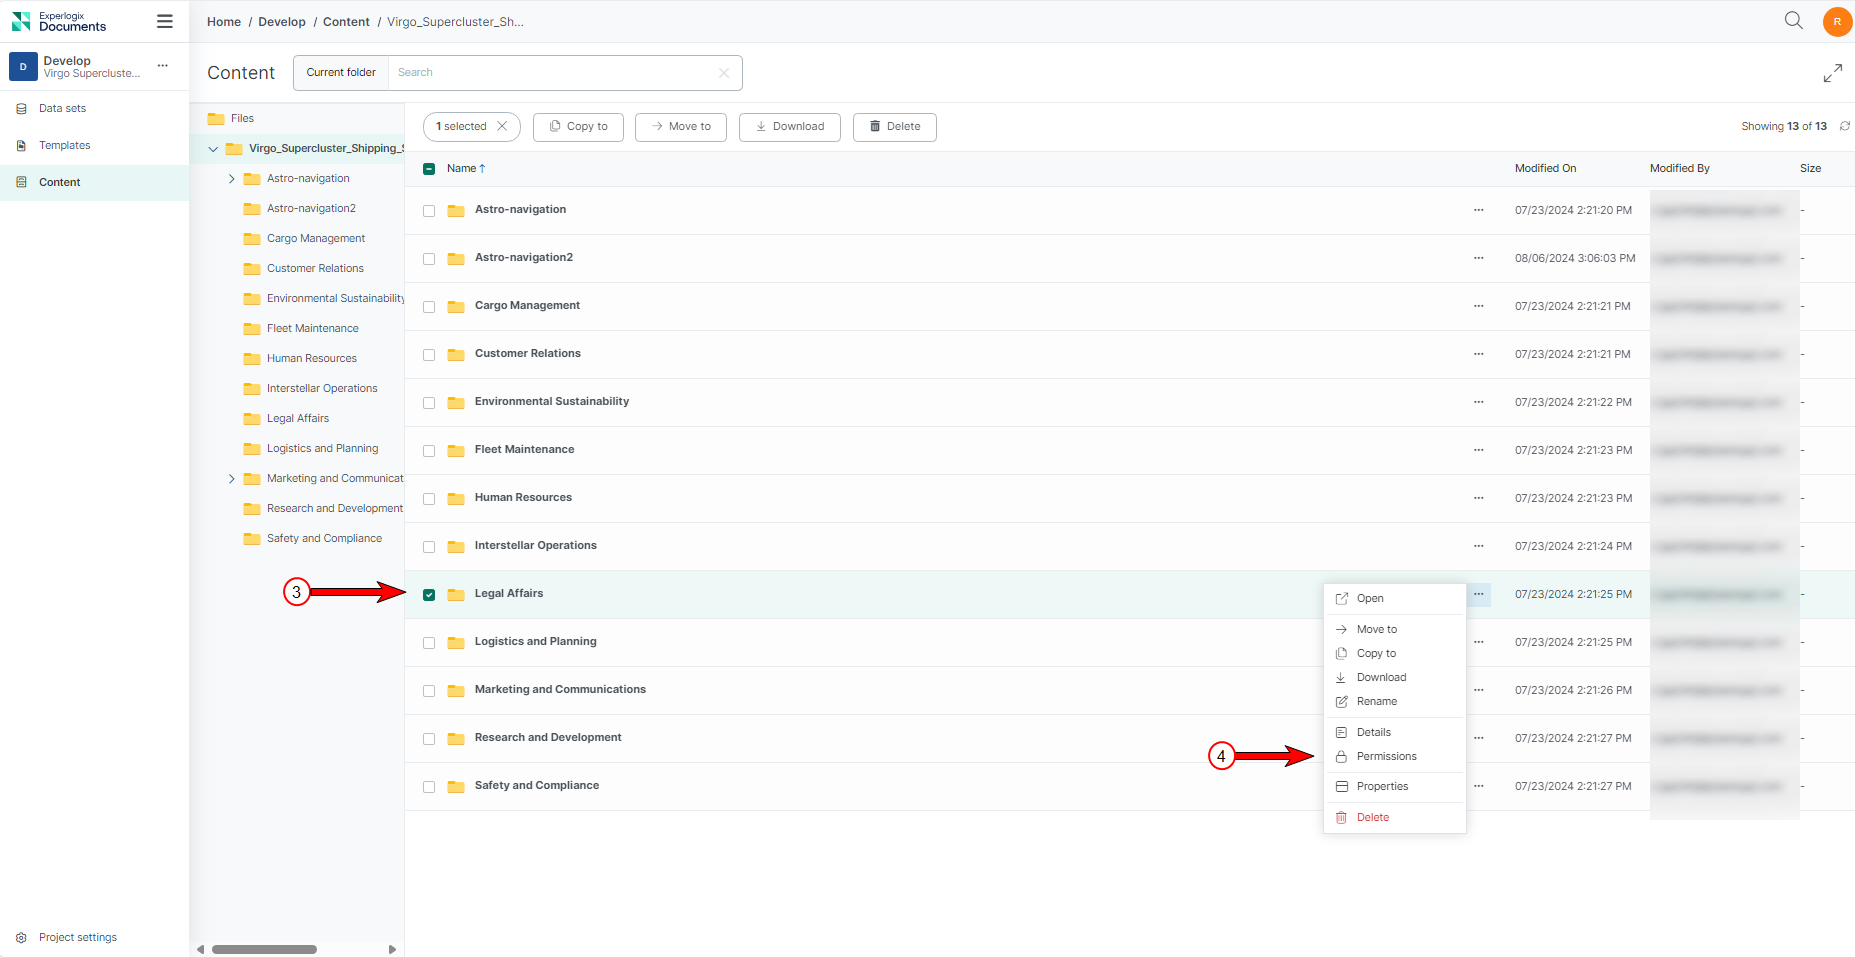Check the Fleet Maintenance row checkbox
The width and height of the screenshot is (1855, 958).
coord(429,451)
